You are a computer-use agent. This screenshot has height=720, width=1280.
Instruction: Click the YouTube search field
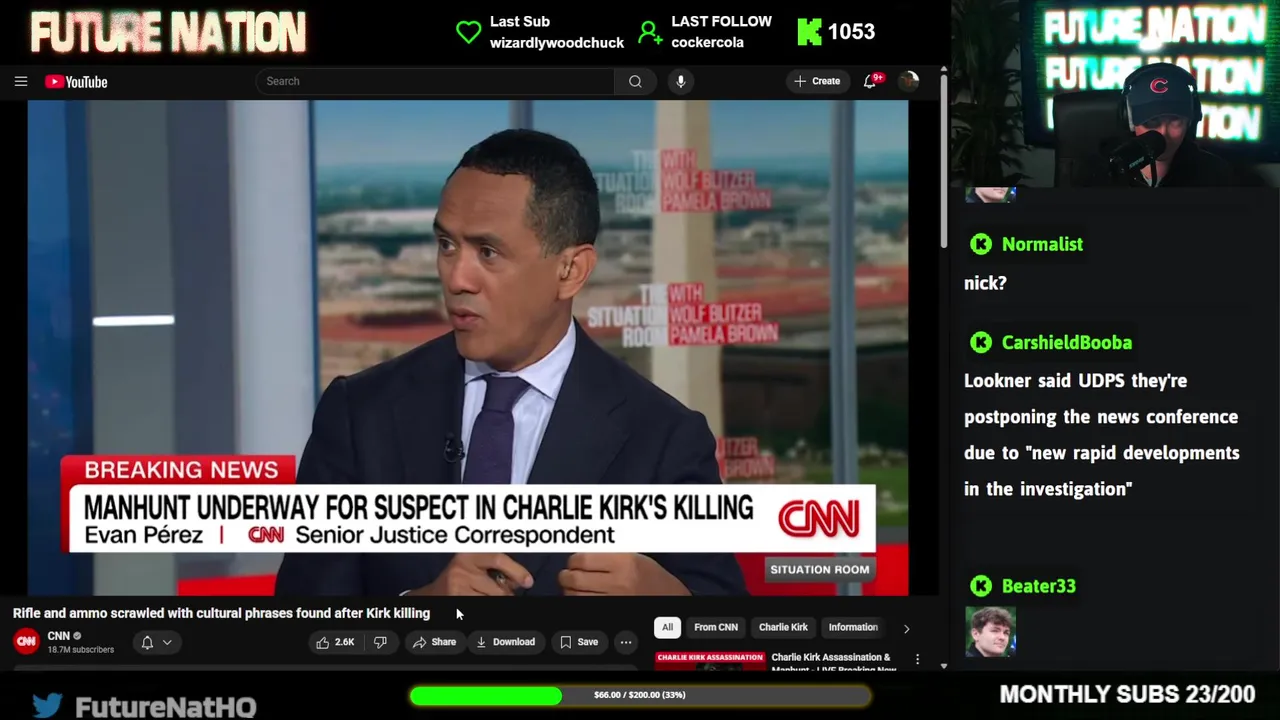(435, 81)
